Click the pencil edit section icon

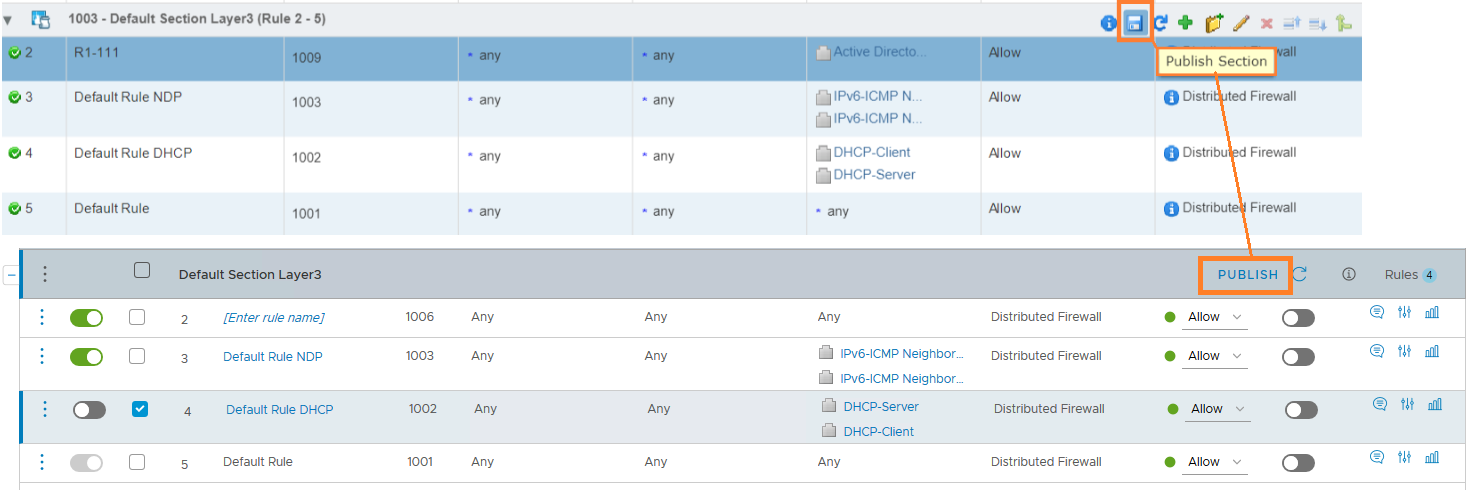[x=1241, y=23]
